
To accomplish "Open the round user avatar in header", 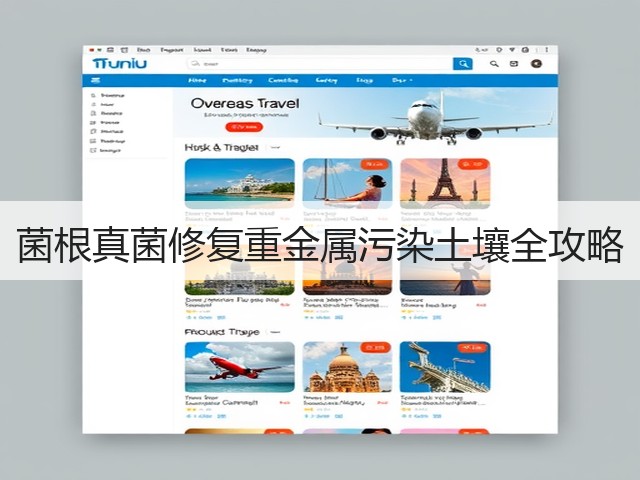I will pos(536,64).
